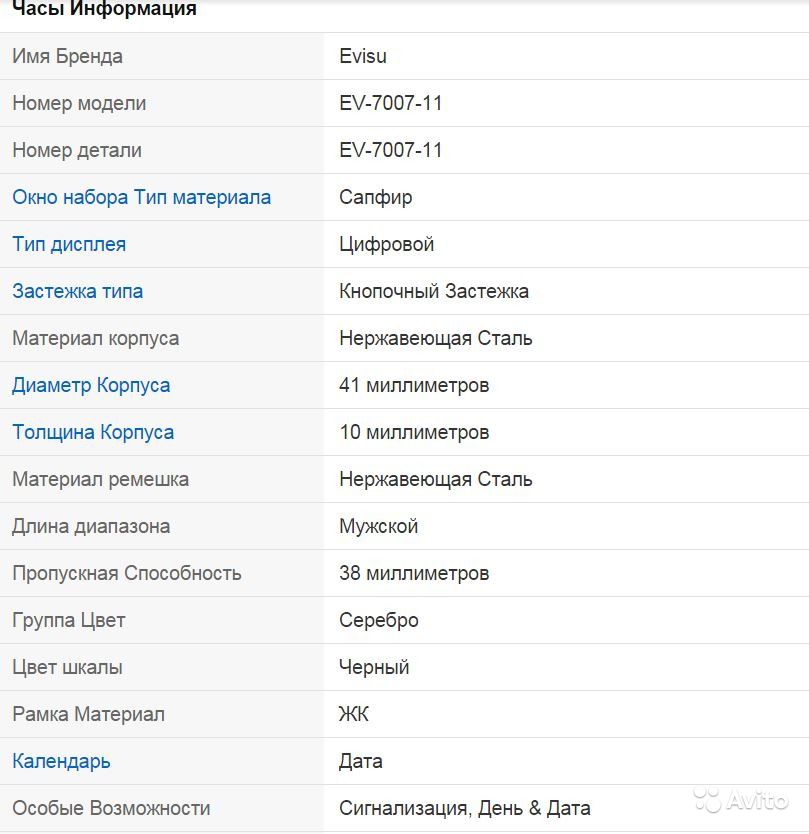Click the '38 миллиметров' value
The height and width of the screenshot is (834, 809).
pyautogui.click(x=414, y=573)
